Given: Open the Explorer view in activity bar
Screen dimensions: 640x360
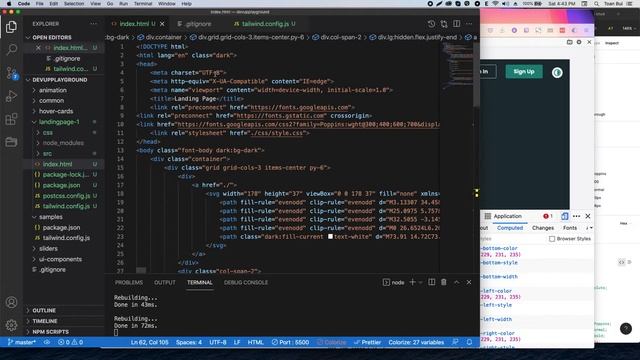Looking at the screenshot, I should pos(11,27).
